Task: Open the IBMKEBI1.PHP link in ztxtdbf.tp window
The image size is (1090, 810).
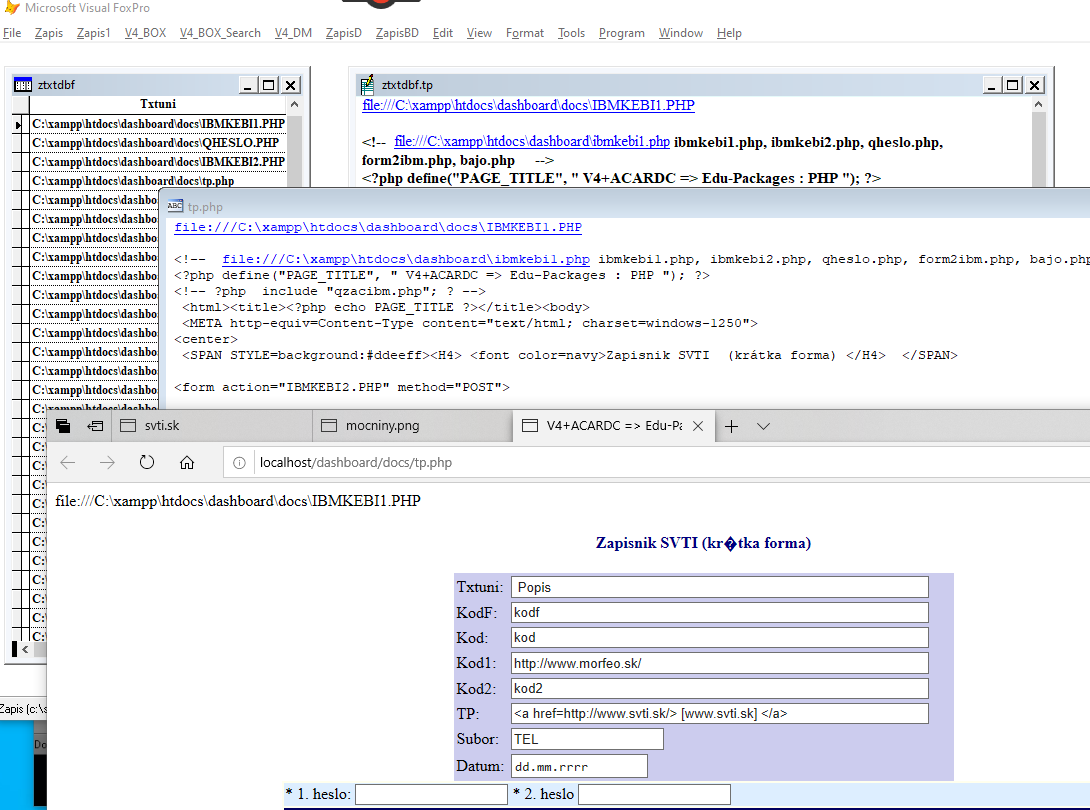Action: [528, 105]
